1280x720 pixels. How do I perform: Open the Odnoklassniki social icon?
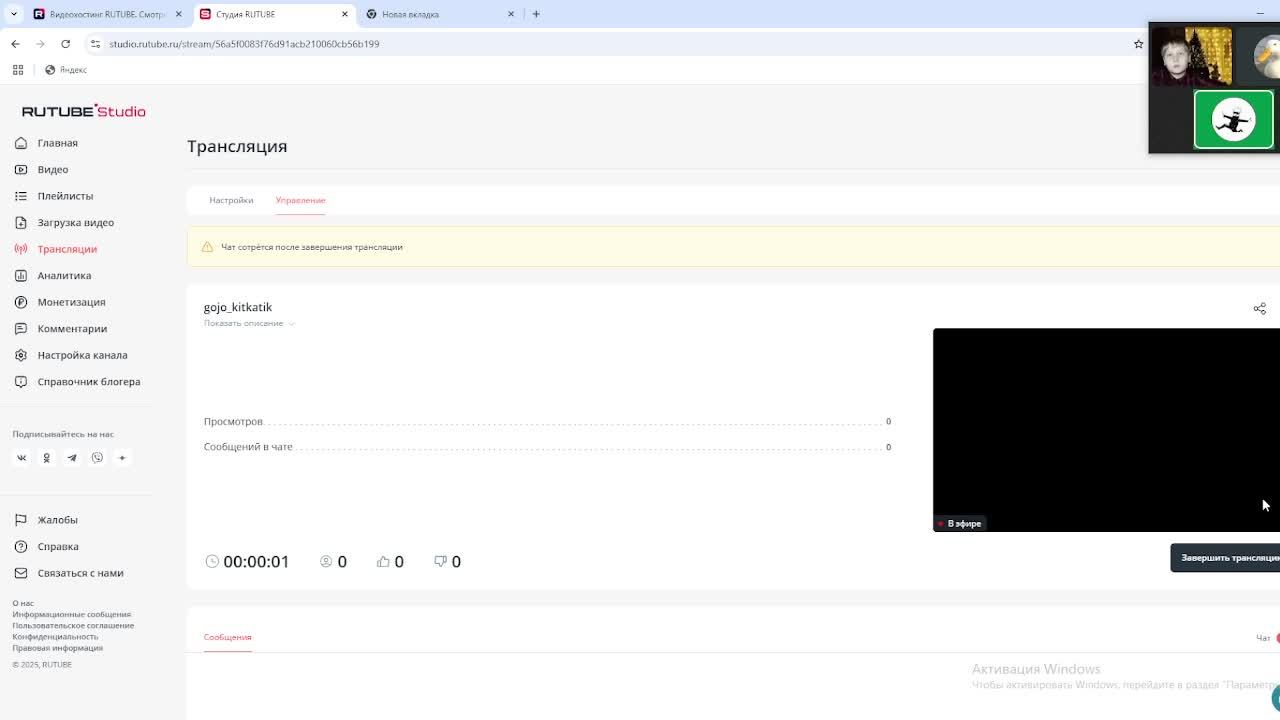point(46,458)
